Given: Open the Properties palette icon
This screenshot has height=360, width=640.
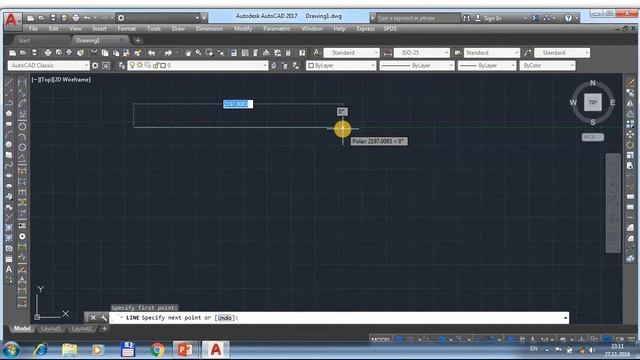Looking at the screenshot, I should (x=234, y=53).
